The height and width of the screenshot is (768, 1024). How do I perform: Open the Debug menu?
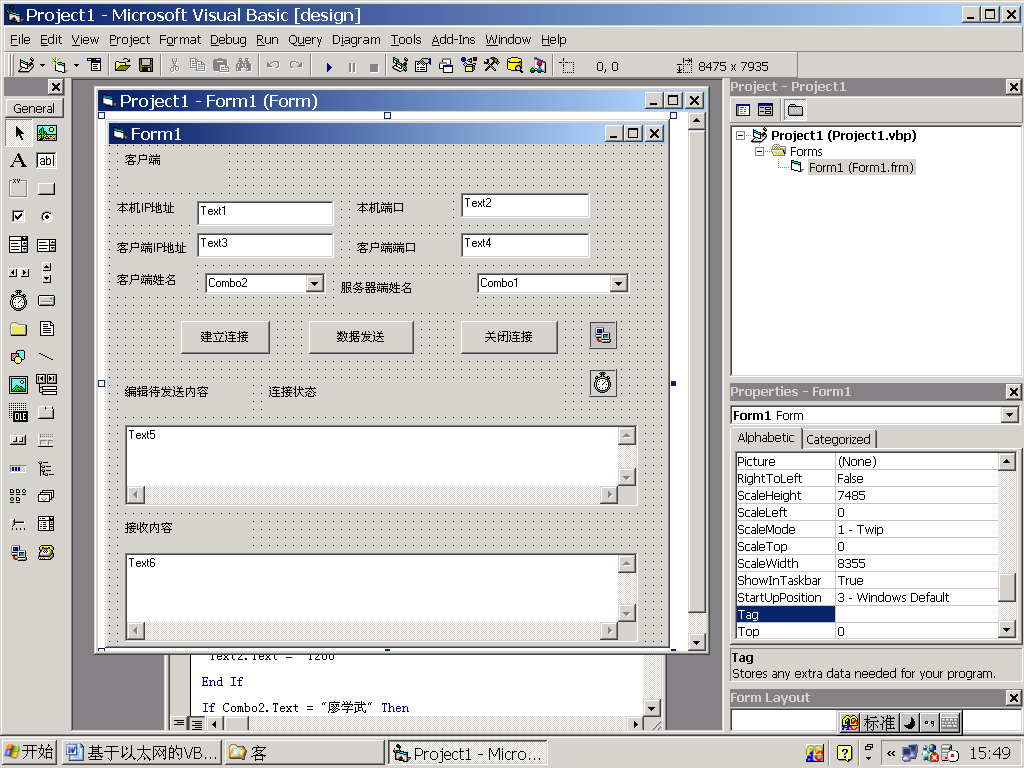228,40
